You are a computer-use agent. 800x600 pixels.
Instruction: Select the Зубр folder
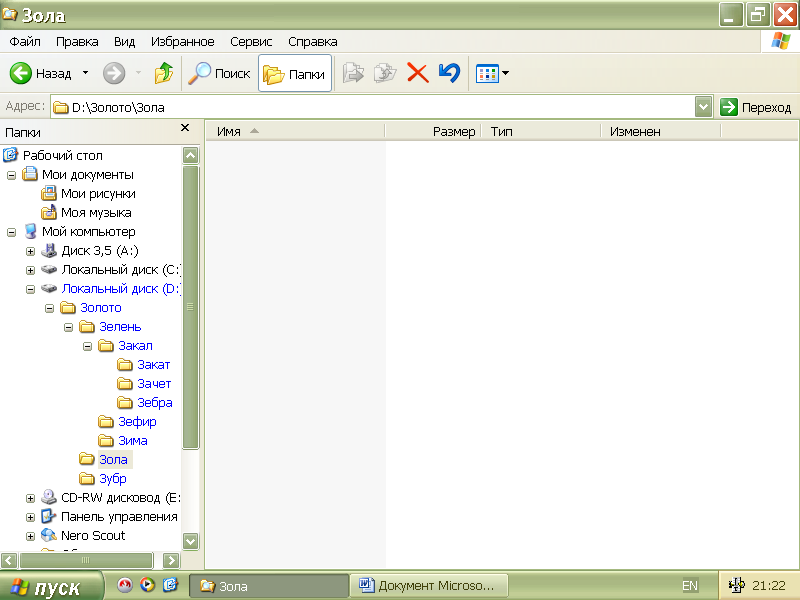(113, 479)
